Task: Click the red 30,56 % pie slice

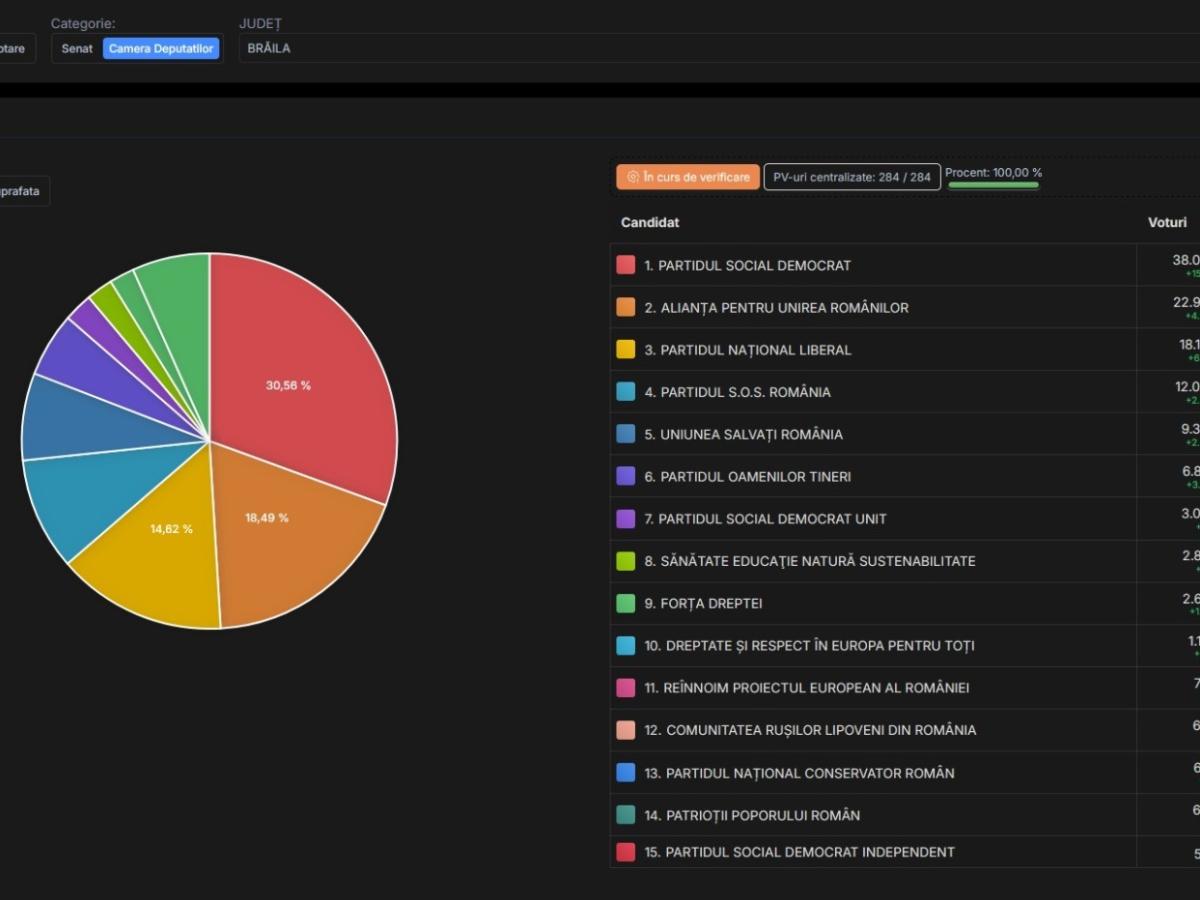Action: pos(300,370)
